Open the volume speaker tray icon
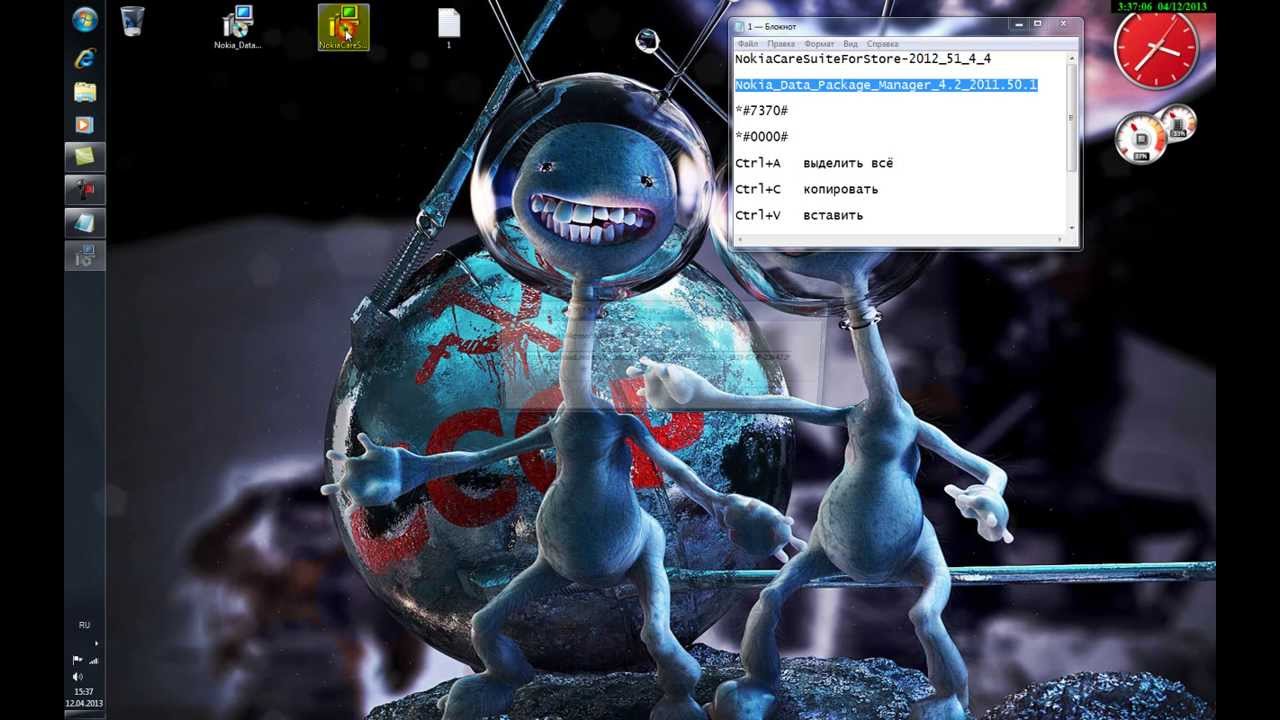 pyautogui.click(x=78, y=677)
